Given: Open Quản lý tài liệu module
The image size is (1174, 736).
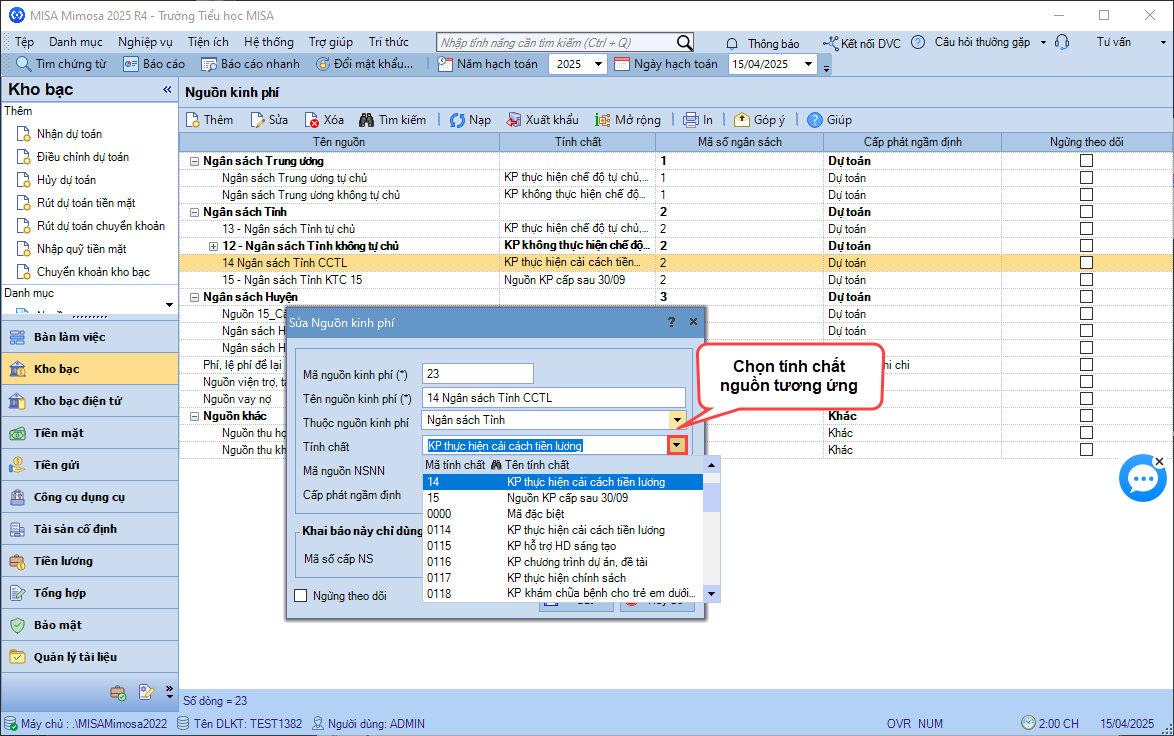Looking at the screenshot, I should click(x=90, y=657).
